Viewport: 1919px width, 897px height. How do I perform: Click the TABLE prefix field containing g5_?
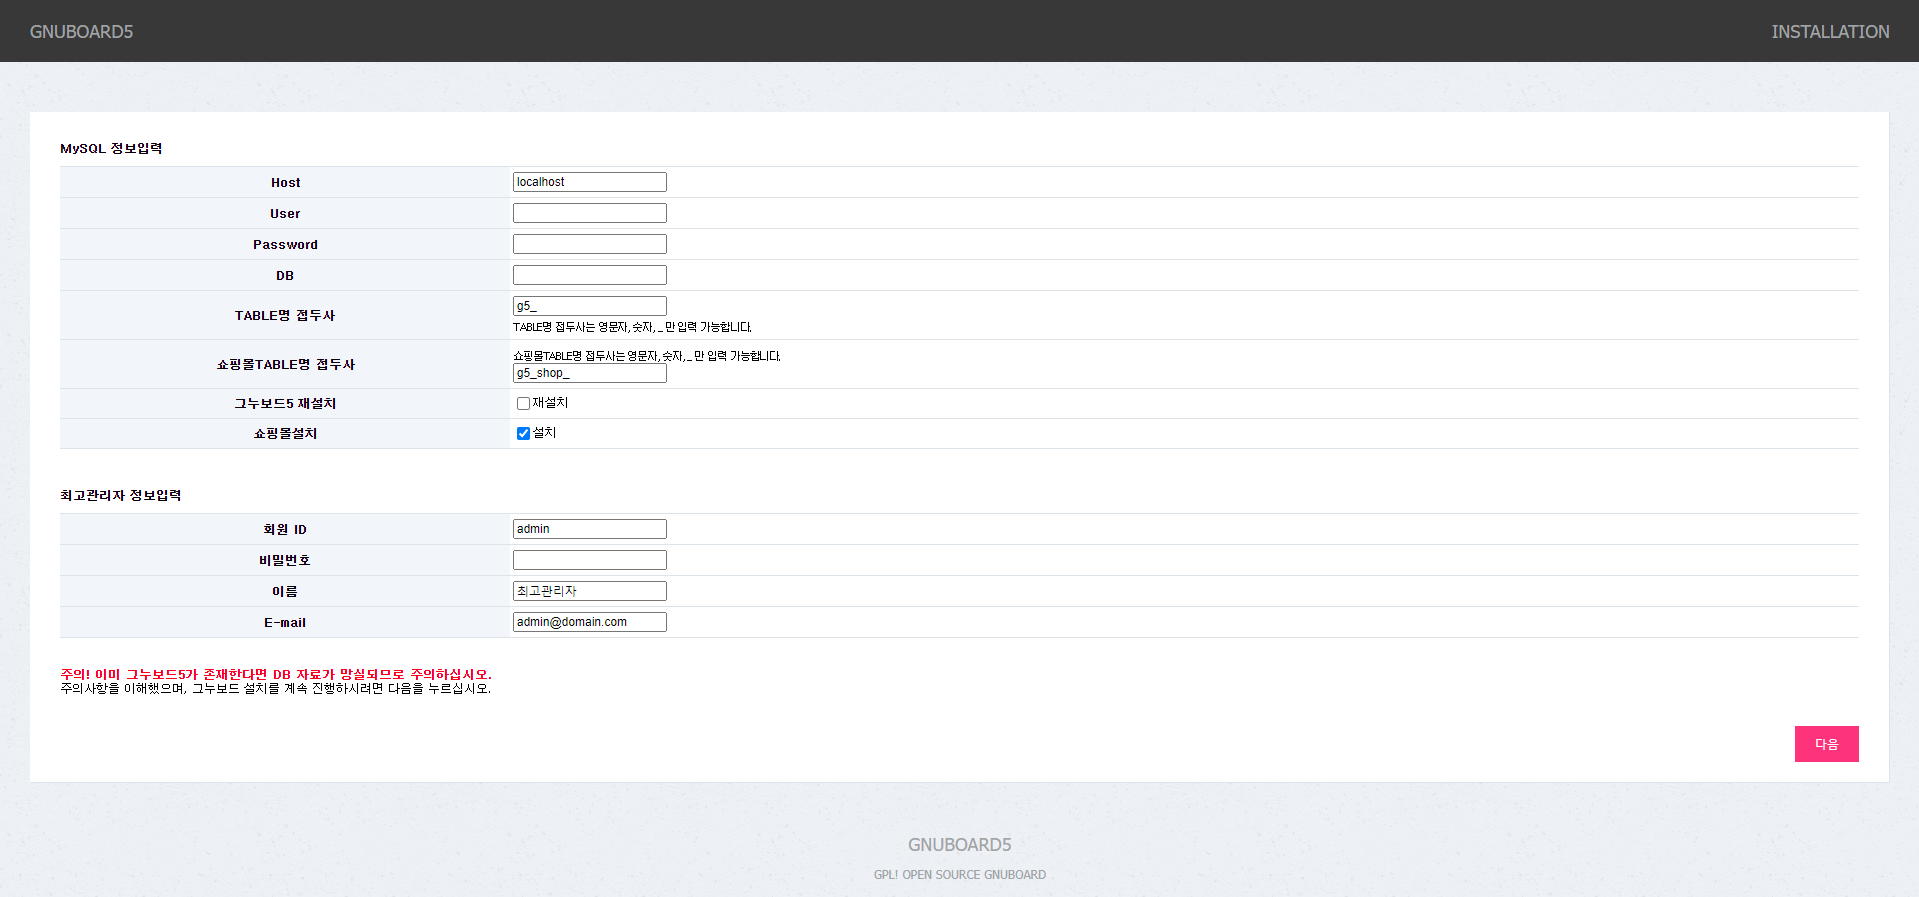click(589, 306)
